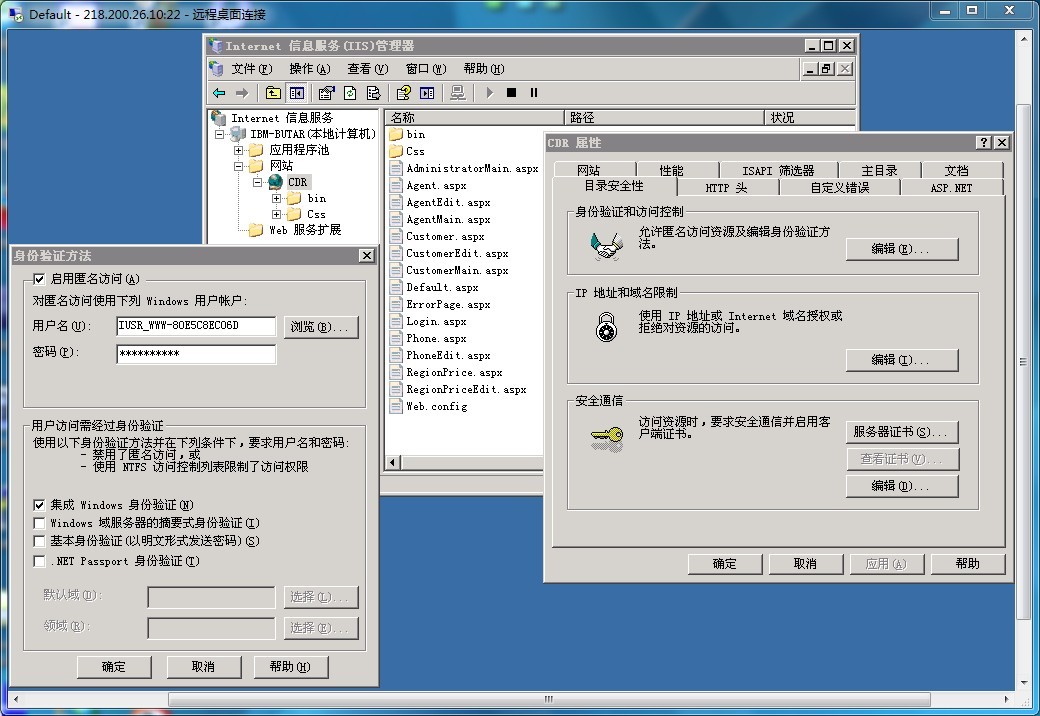Open the 文件(F) menu
The height and width of the screenshot is (716, 1040).
(251, 69)
